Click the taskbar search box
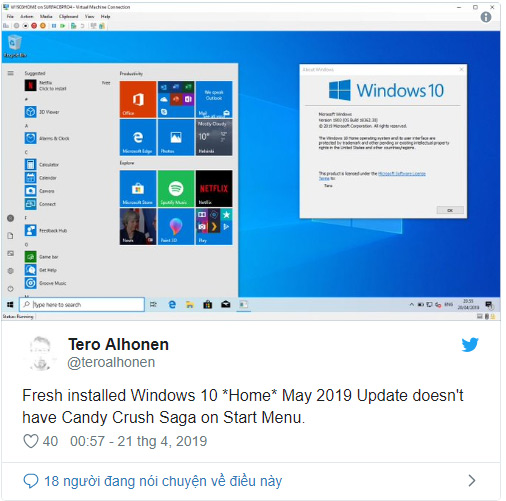The height and width of the screenshot is (501, 506). 82,304
